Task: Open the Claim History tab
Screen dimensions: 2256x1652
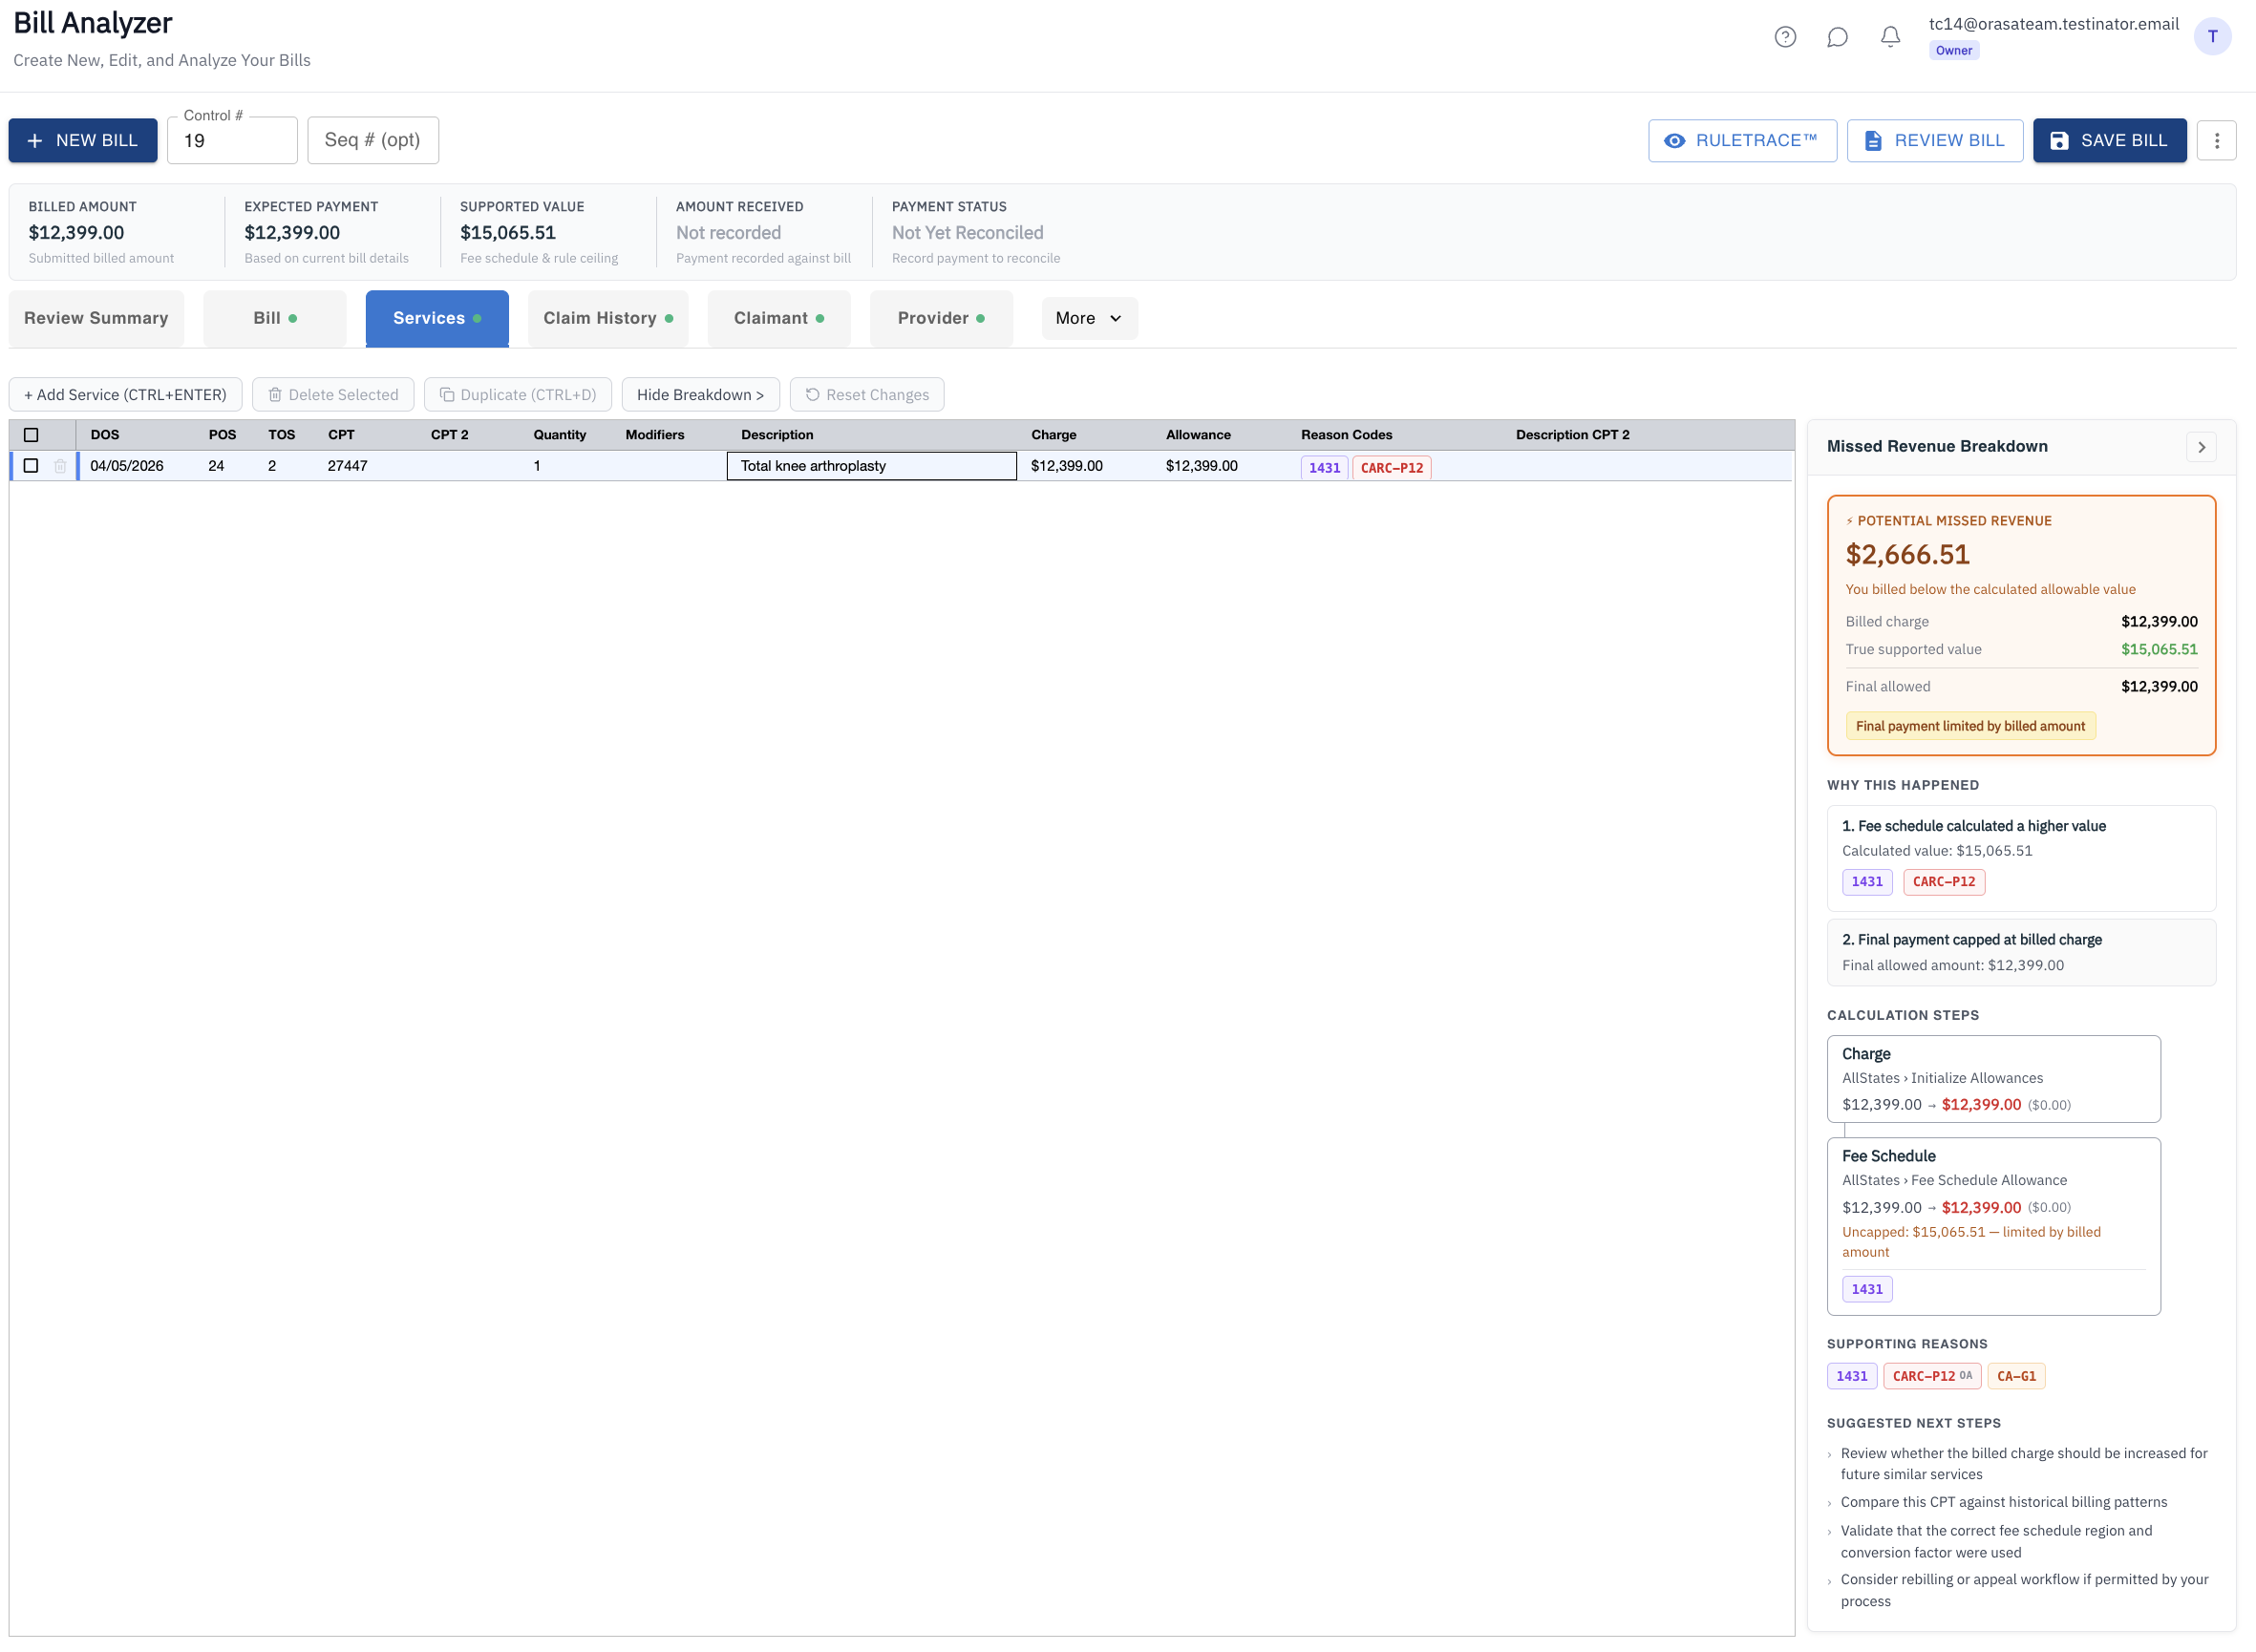Action: click(x=608, y=318)
